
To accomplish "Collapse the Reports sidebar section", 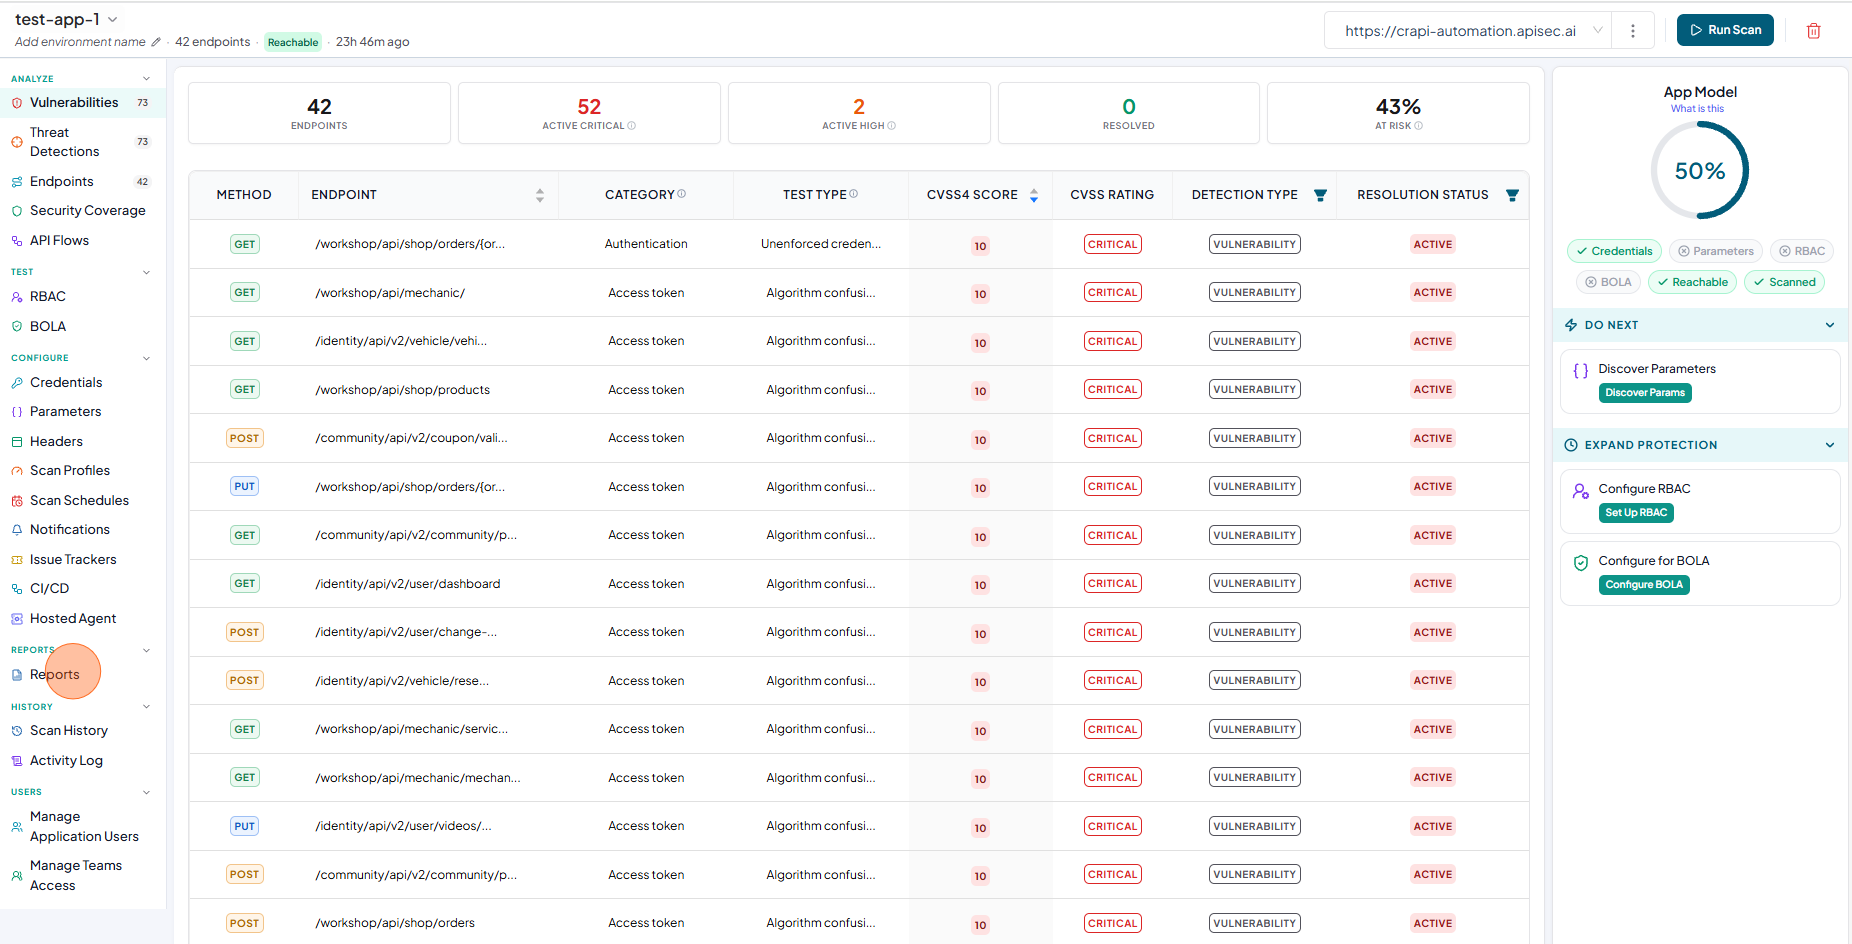I will click(x=146, y=650).
